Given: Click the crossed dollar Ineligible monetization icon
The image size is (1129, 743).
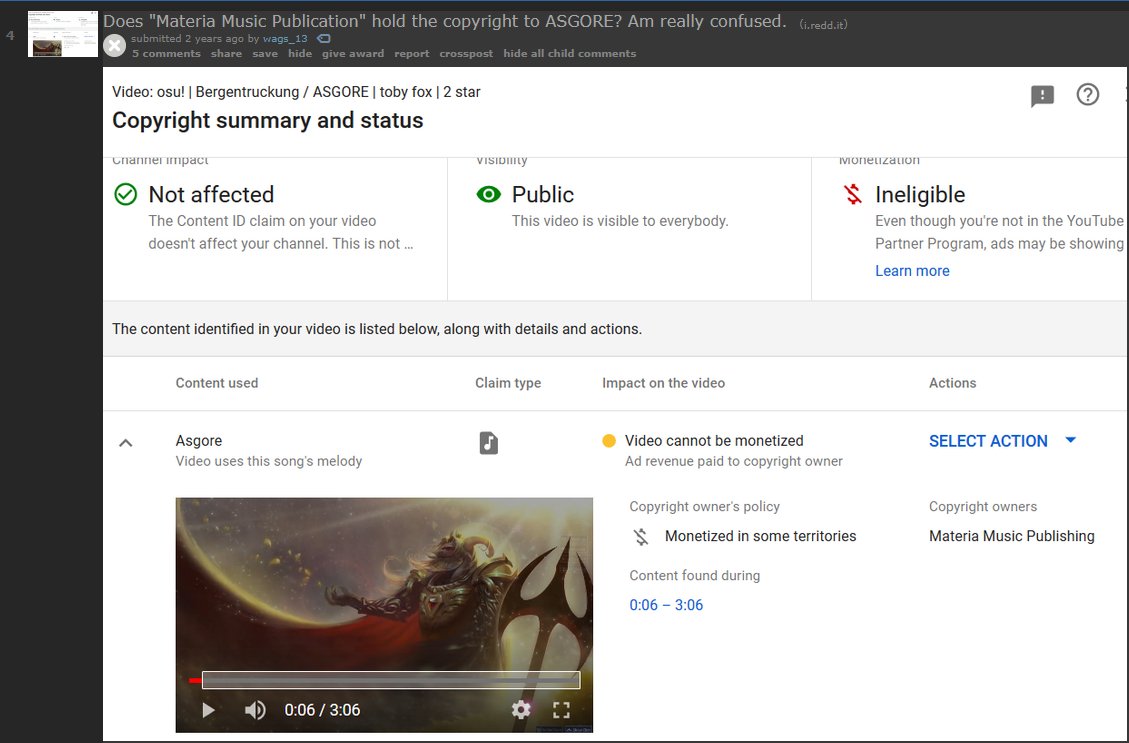Looking at the screenshot, I should [x=852, y=194].
